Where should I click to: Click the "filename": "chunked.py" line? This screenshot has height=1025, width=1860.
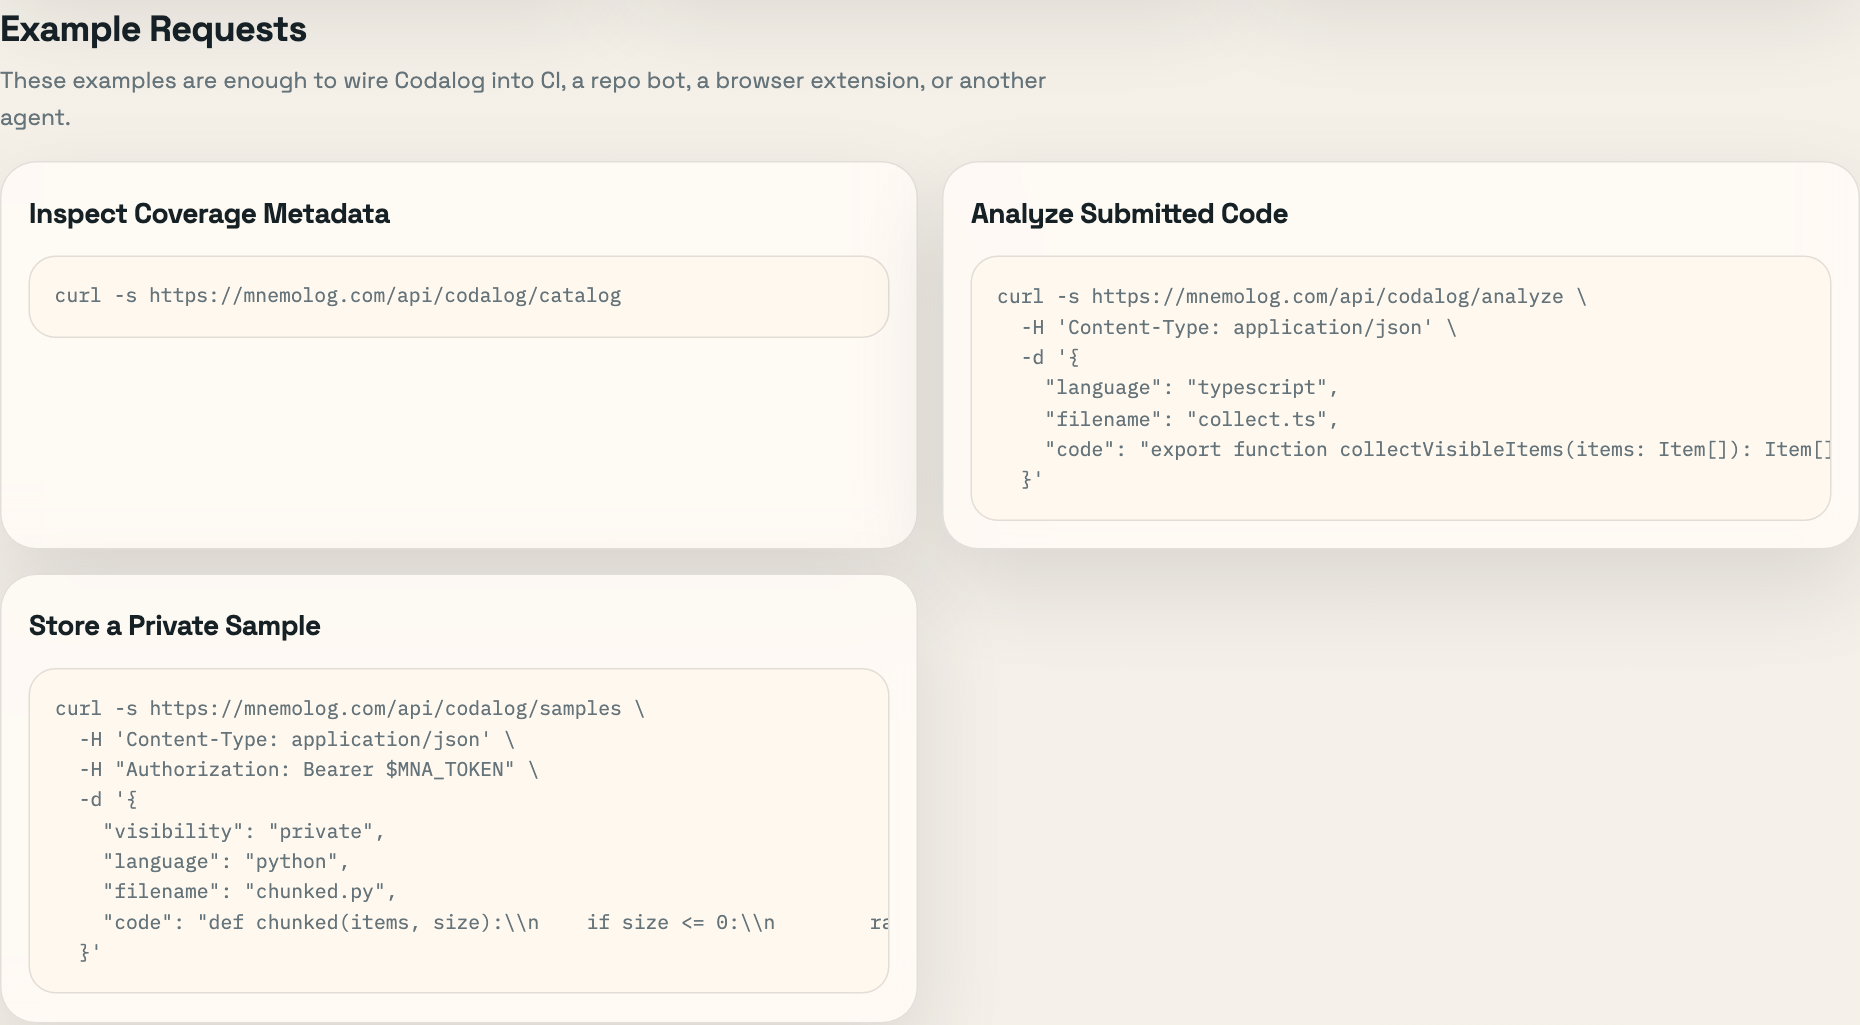pos(250,891)
